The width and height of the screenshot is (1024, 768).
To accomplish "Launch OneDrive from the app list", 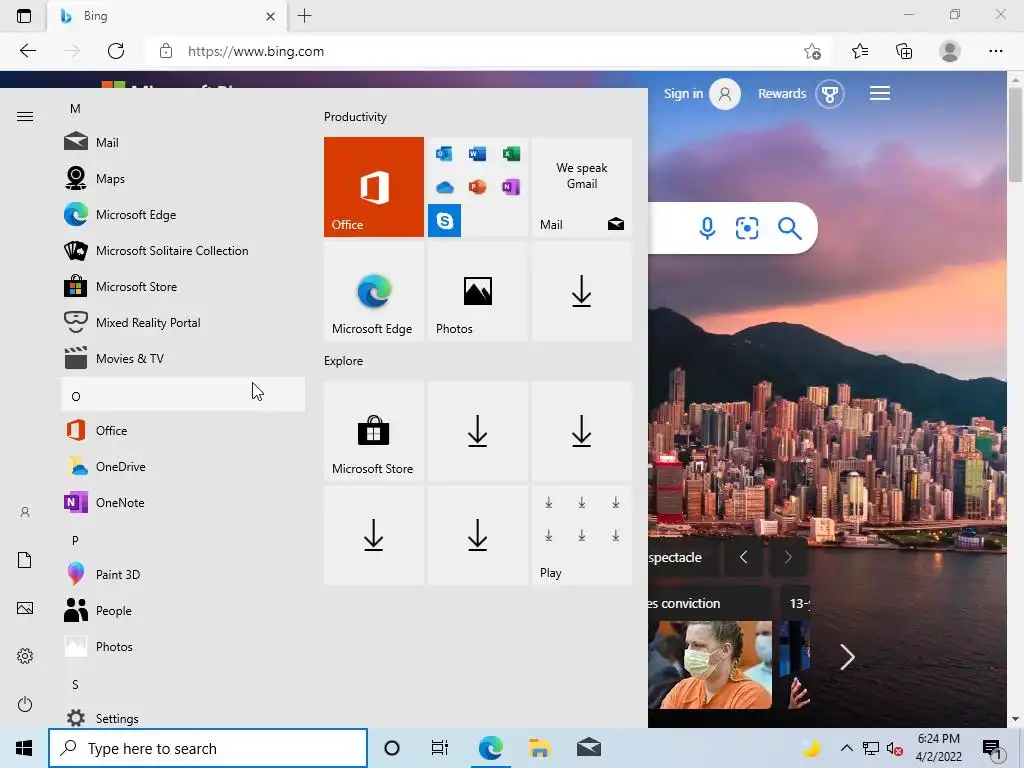I will 183,466.
